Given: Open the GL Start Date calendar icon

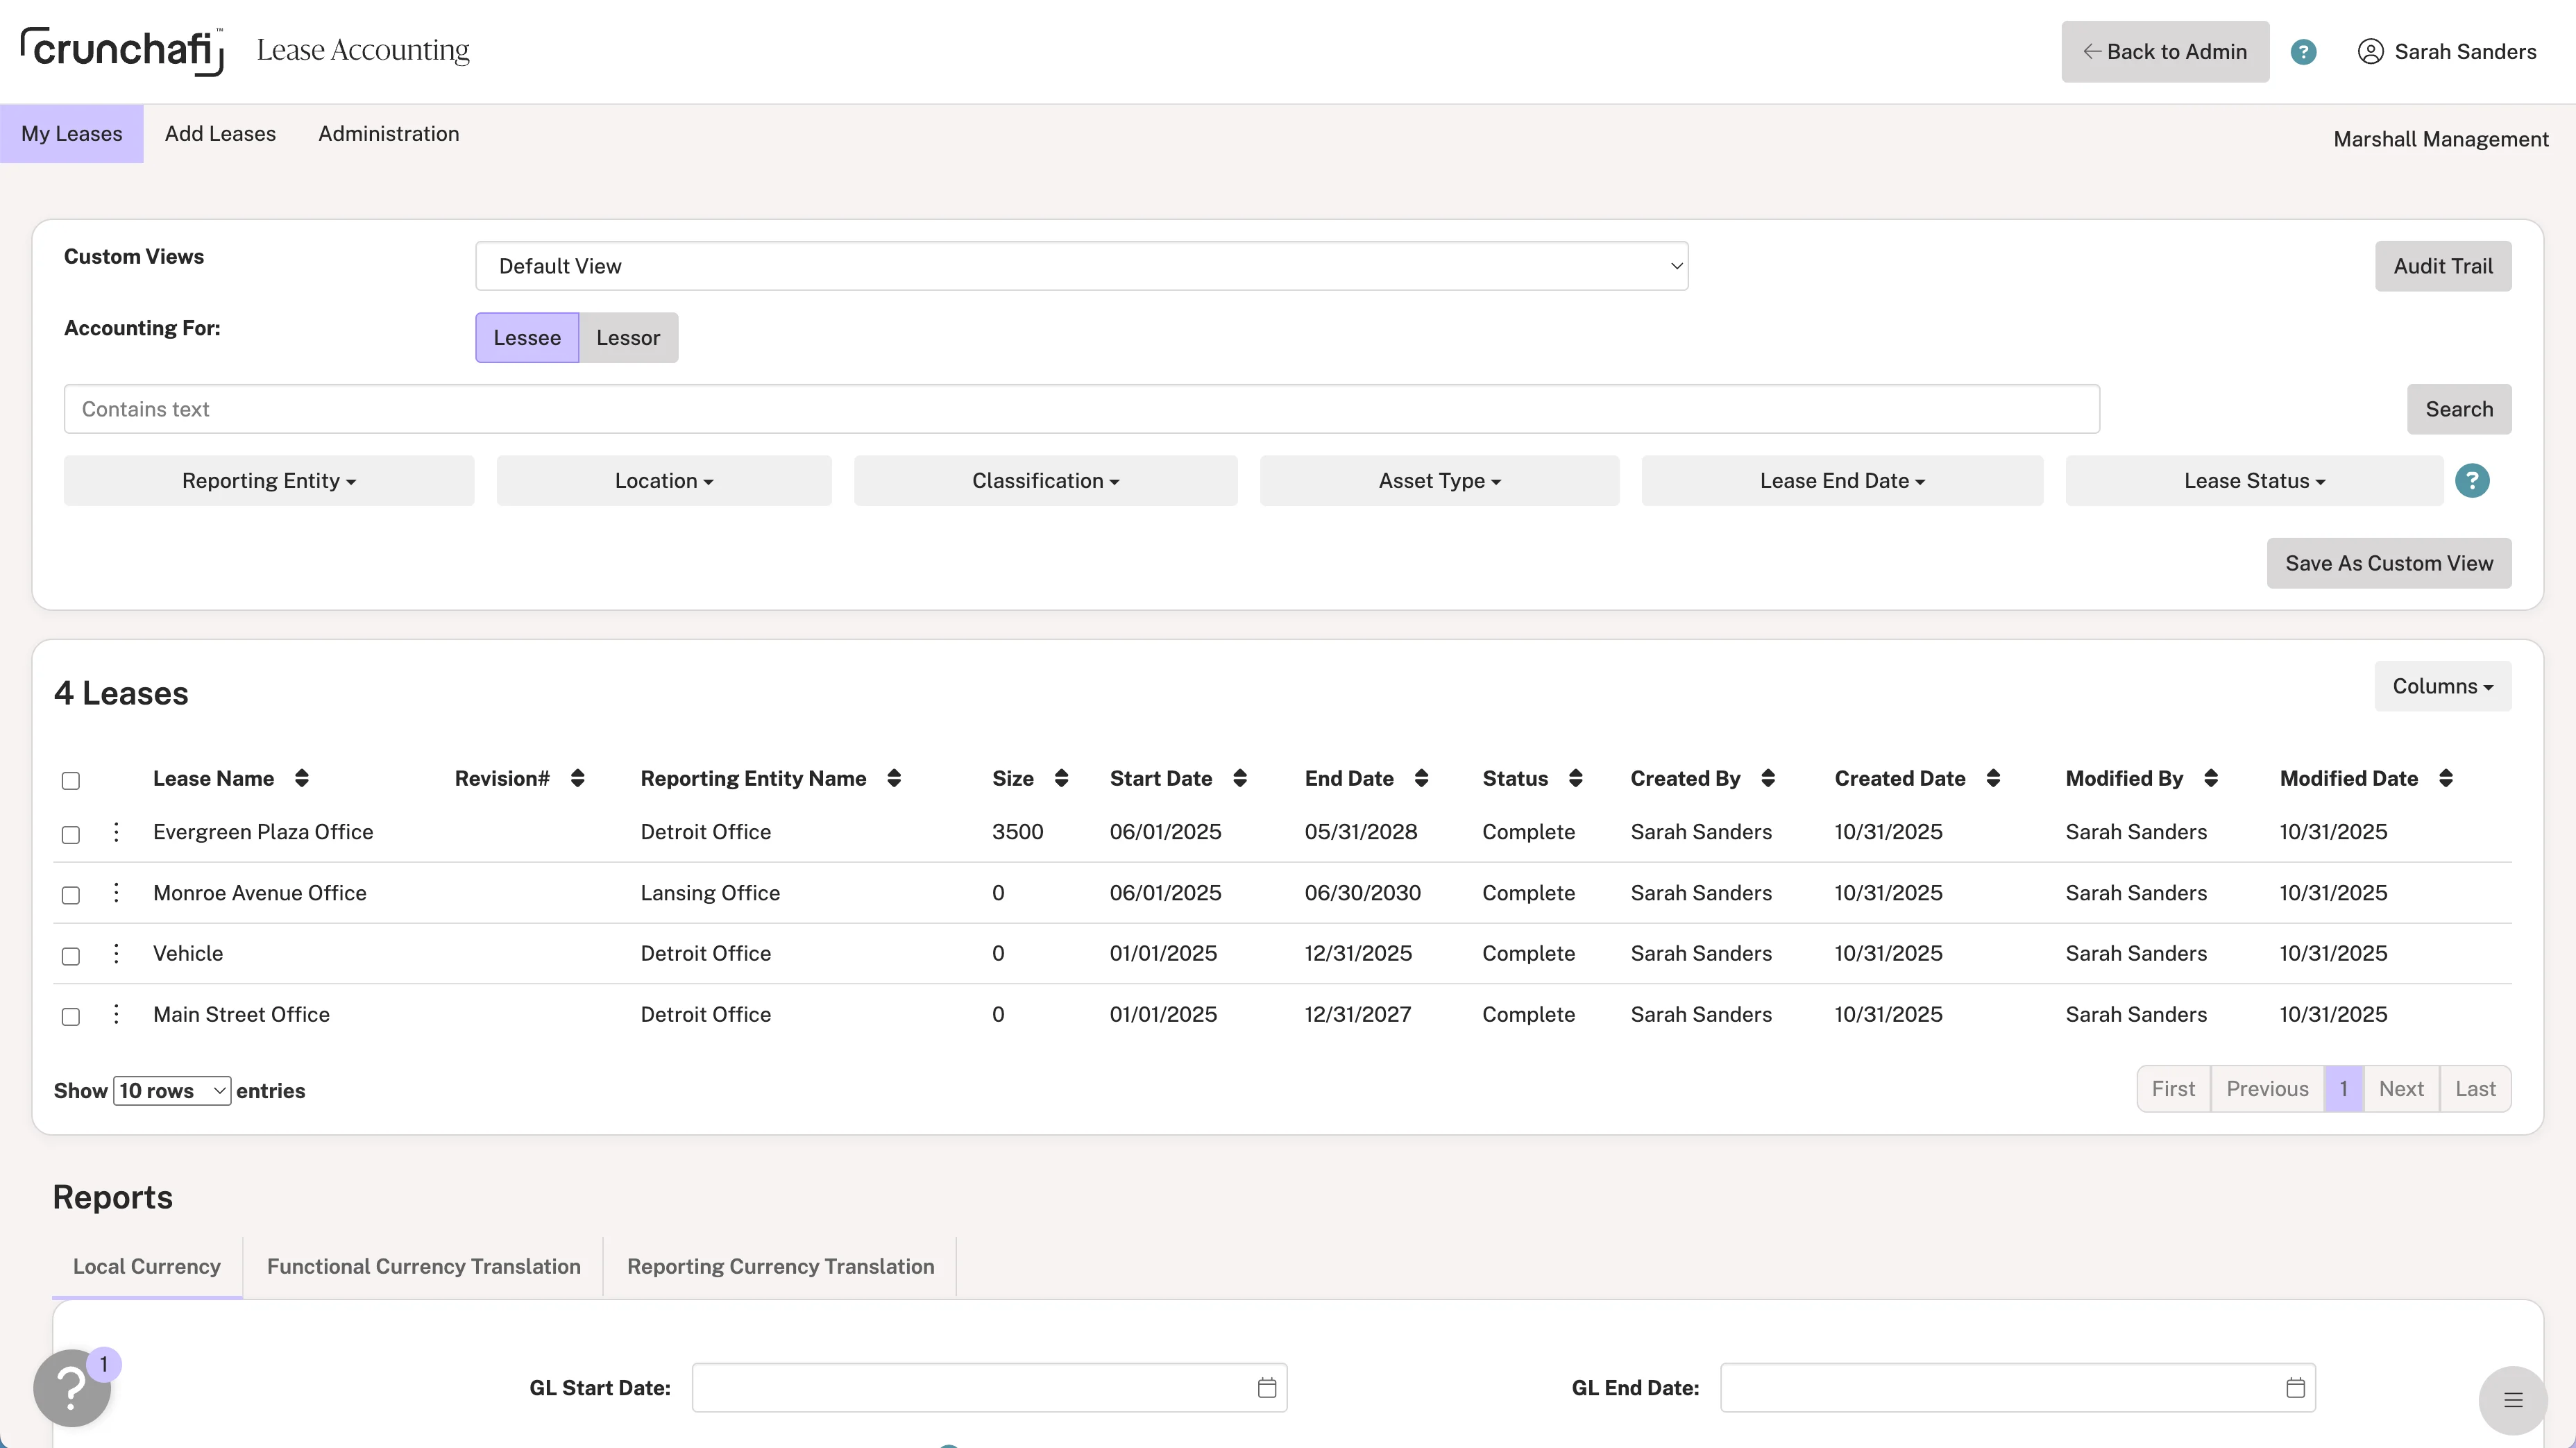Looking at the screenshot, I should [x=1266, y=1388].
